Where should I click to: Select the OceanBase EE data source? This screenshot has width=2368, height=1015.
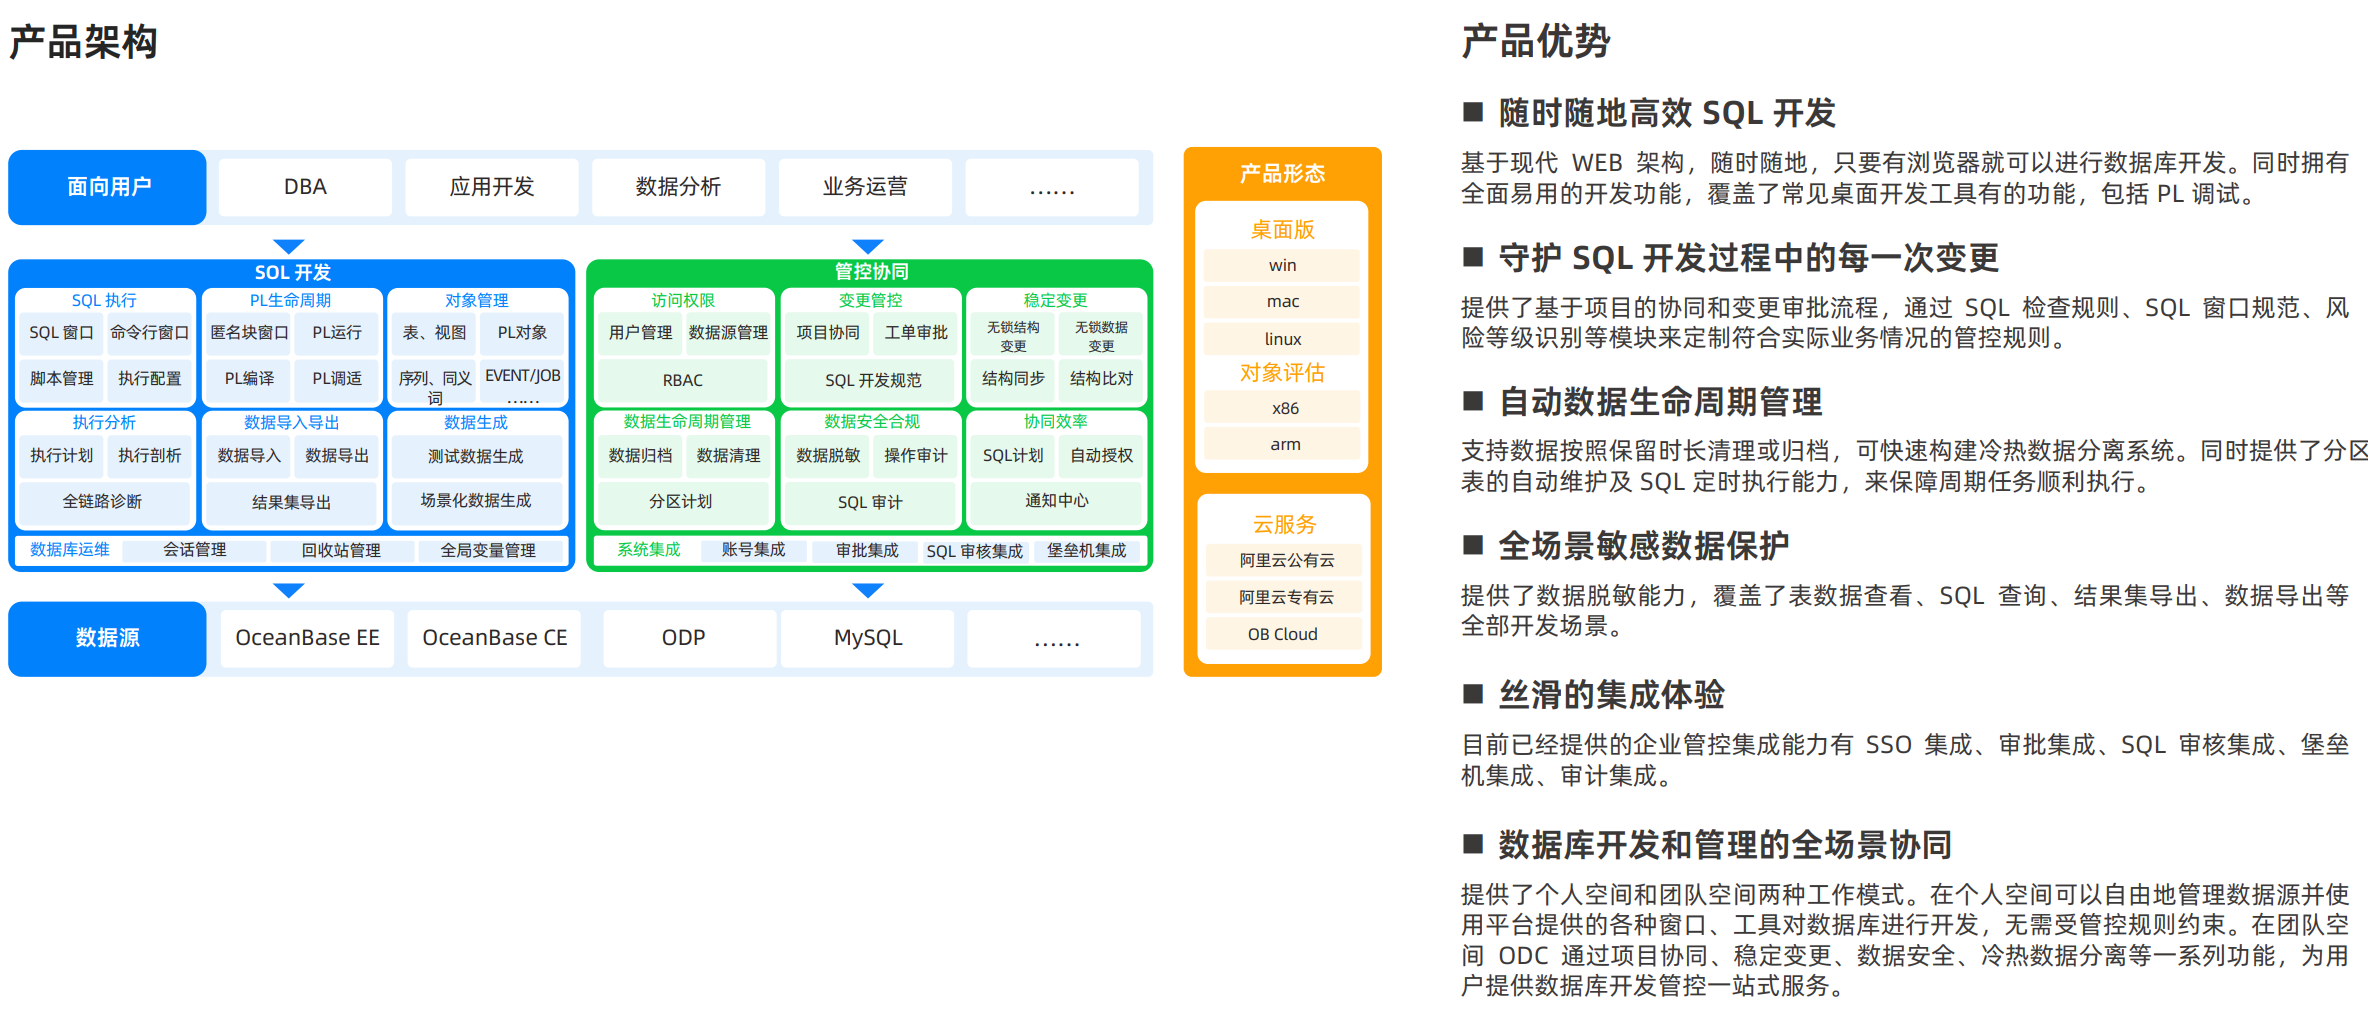click(x=307, y=638)
